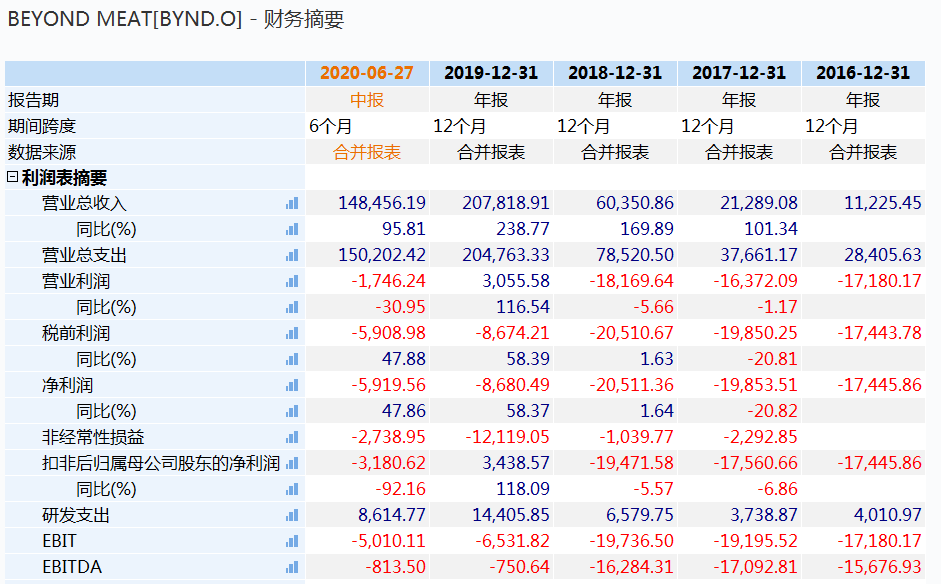The height and width of the screenshot is (584, 941).
Task: Click R&D value 14,405.85
Action: [x=511, y=514]
